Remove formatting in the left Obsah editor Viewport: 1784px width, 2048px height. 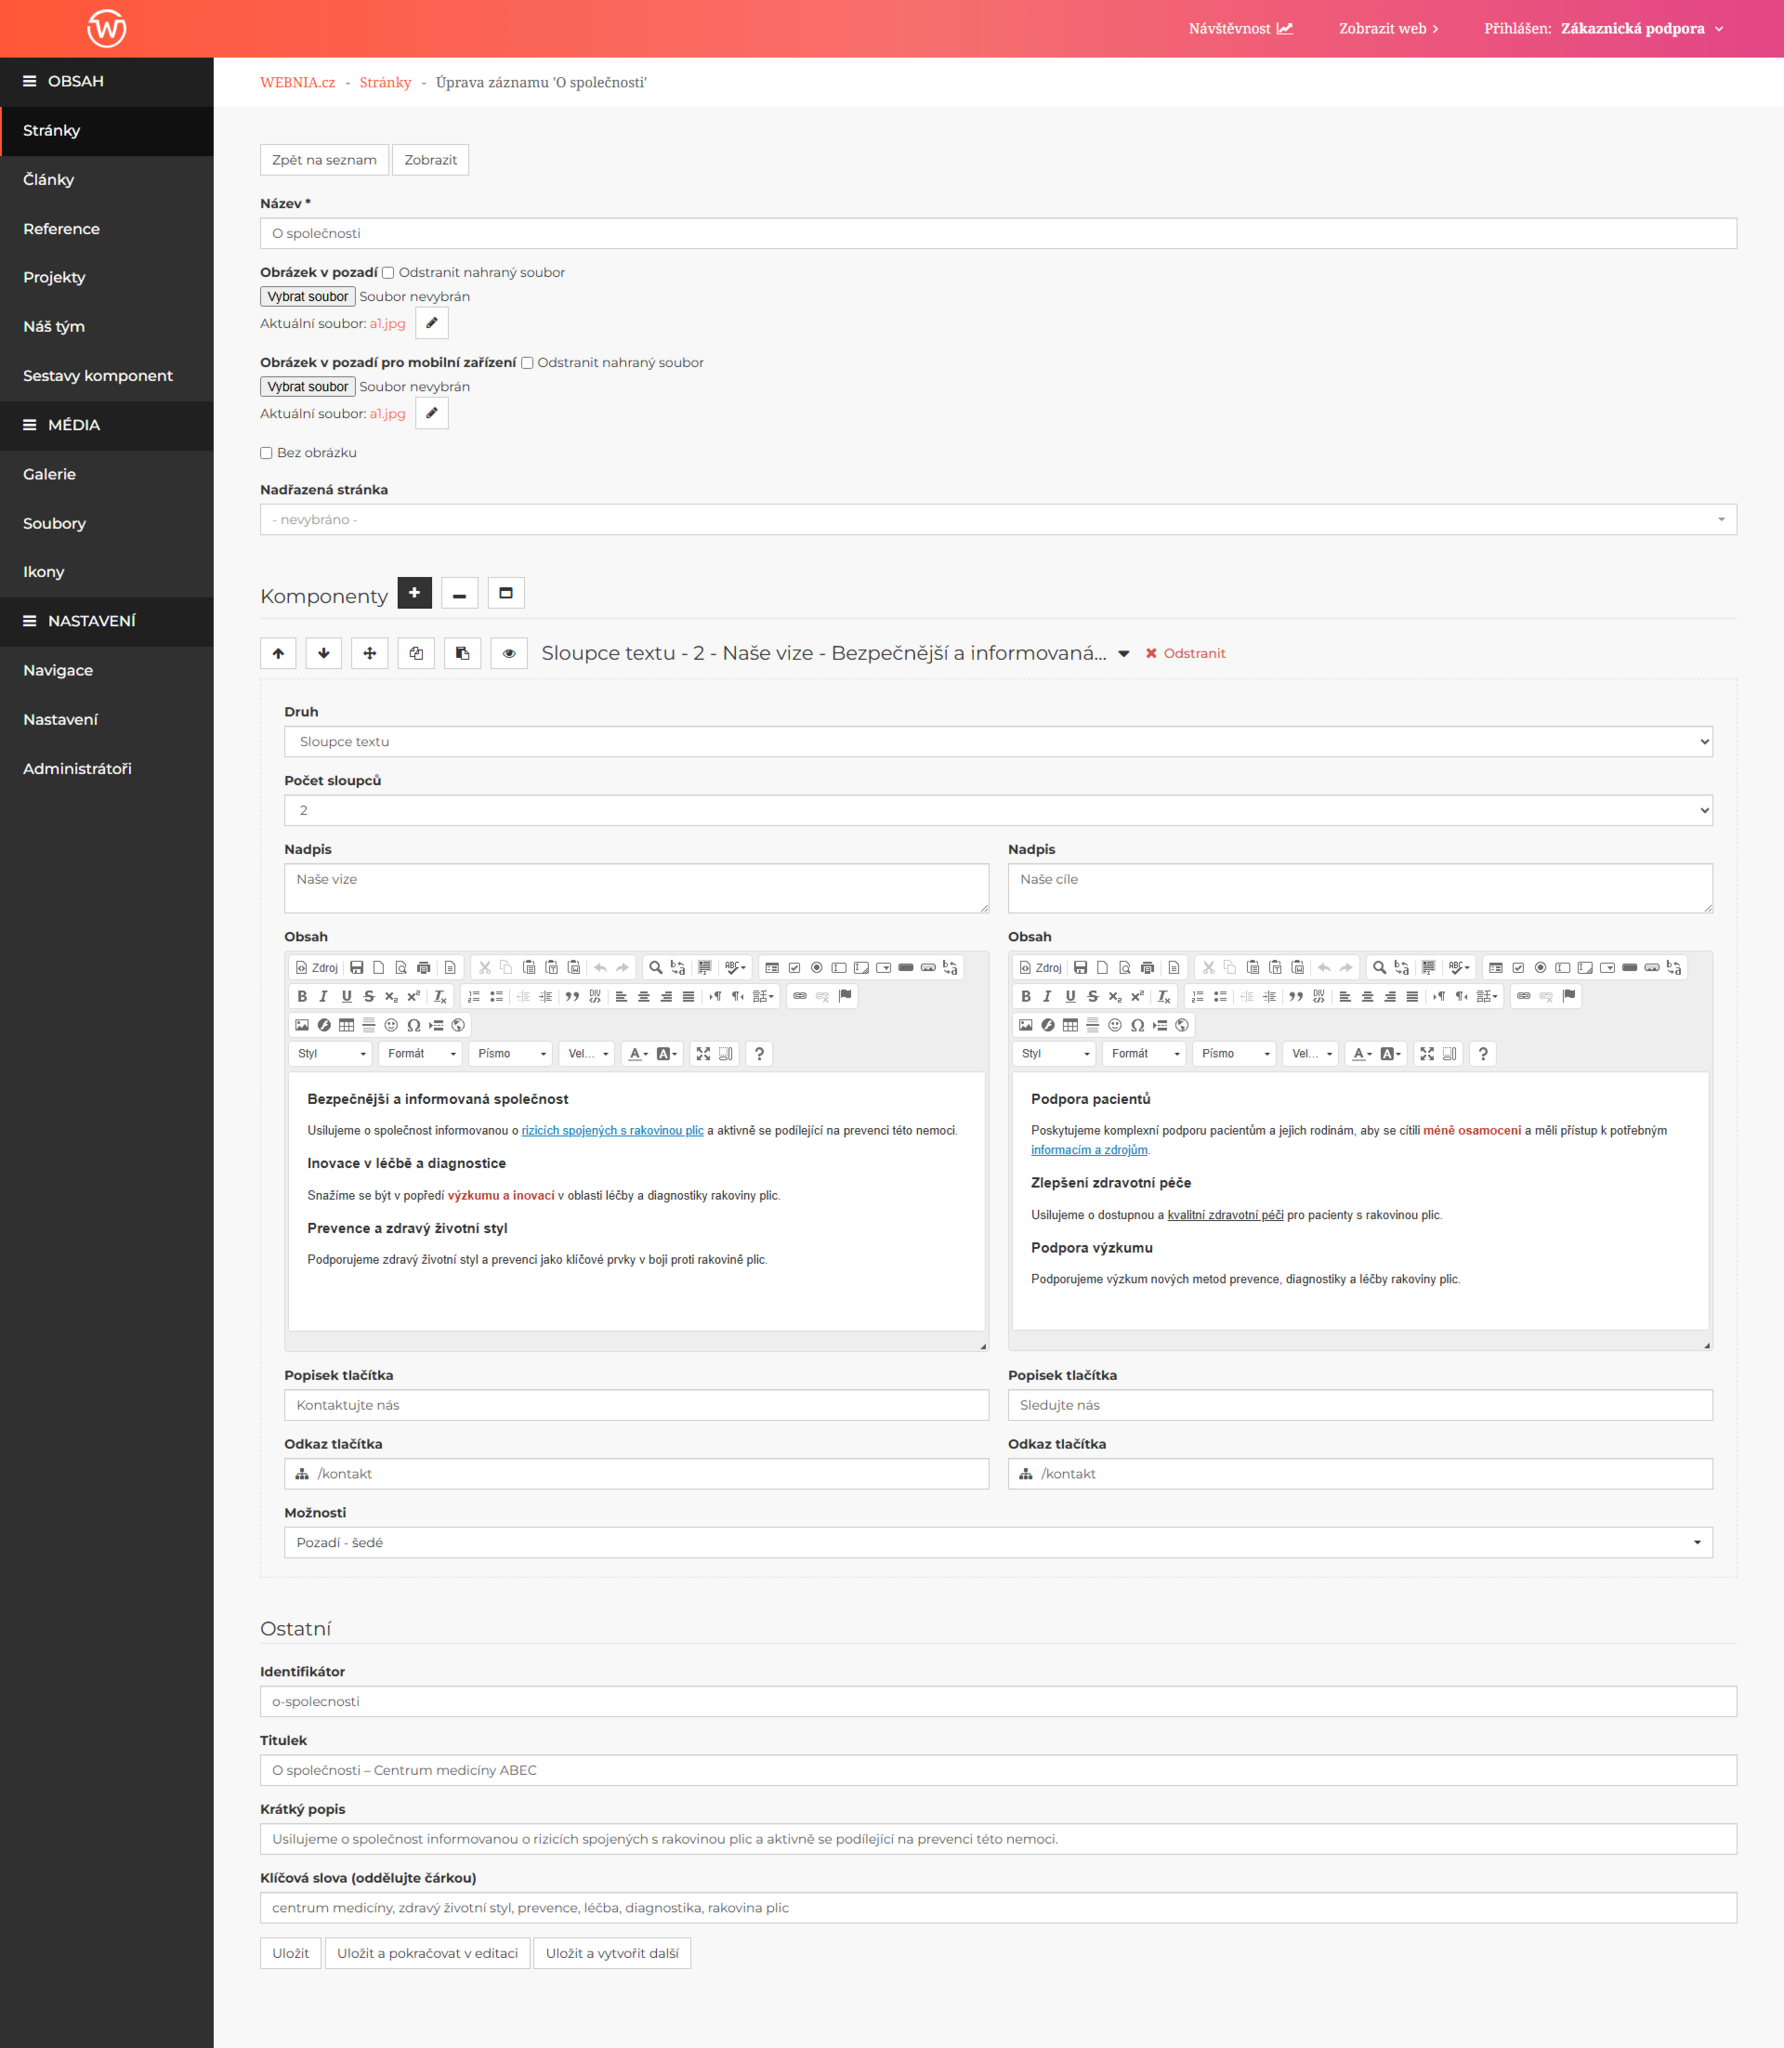point(440,996)
